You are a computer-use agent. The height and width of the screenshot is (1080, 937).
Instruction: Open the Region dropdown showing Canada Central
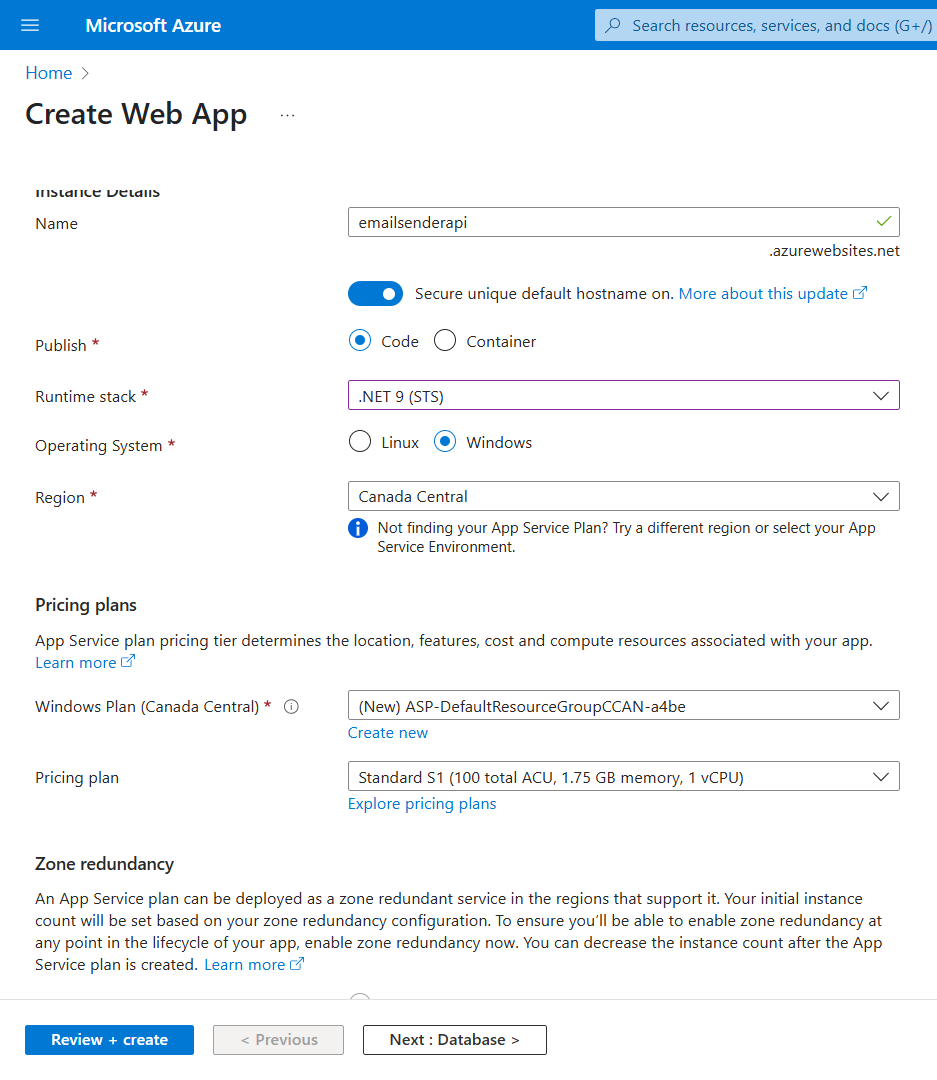click(x=624, y=496)
